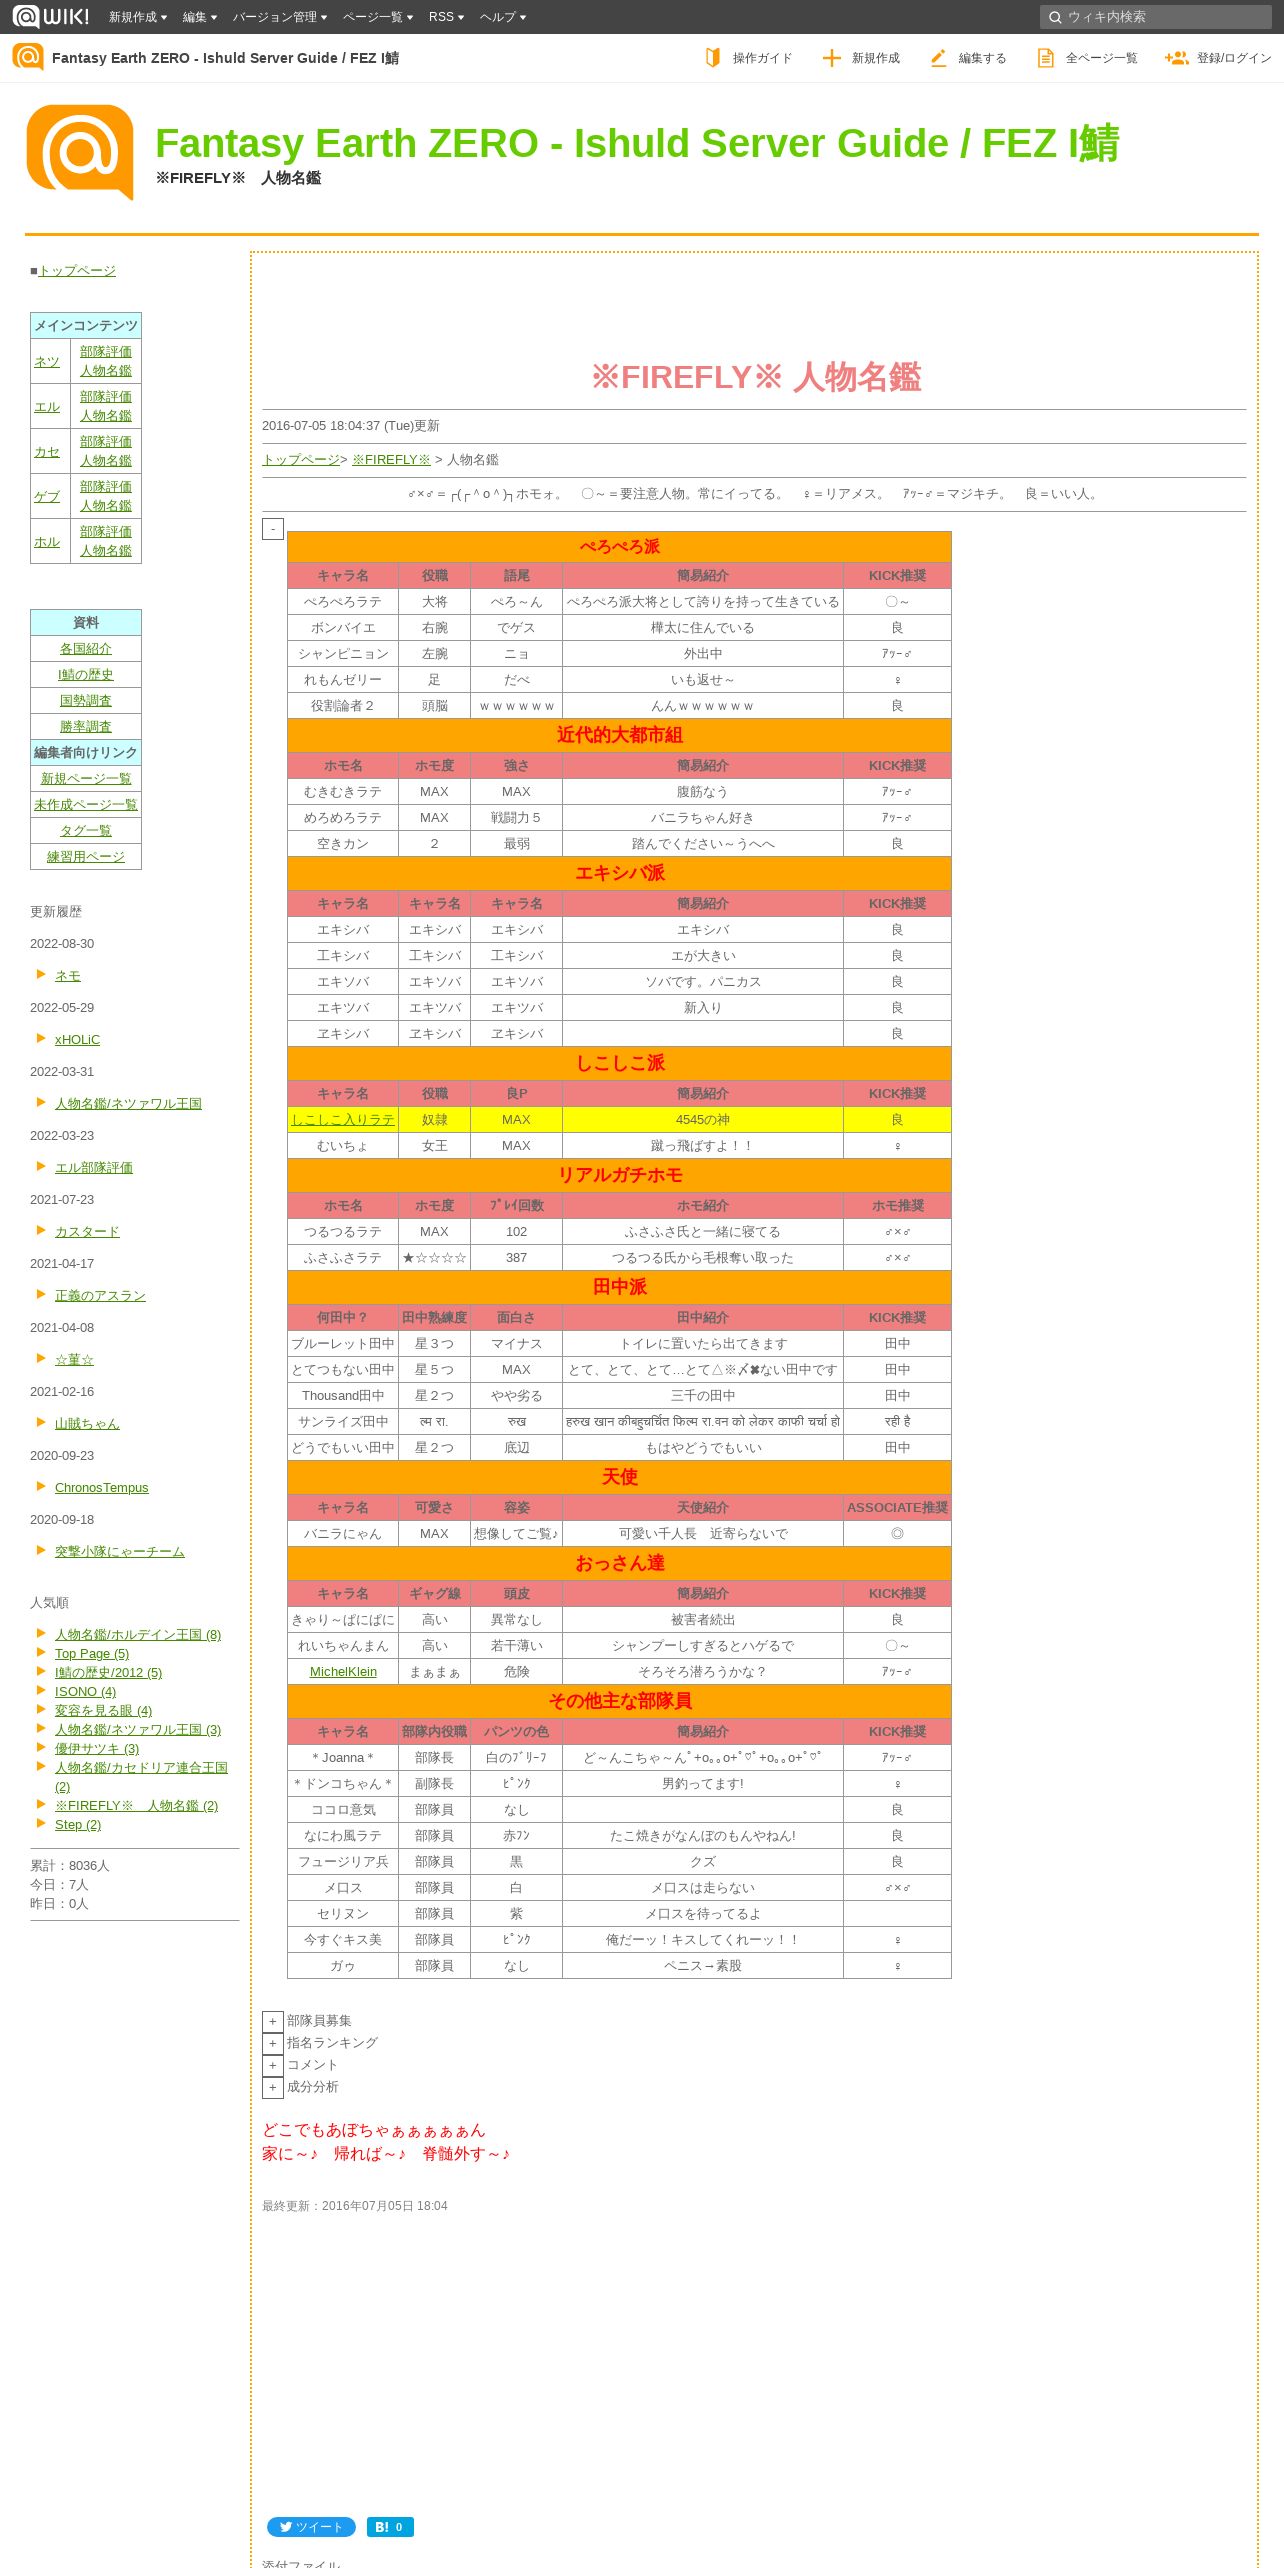This screenshot has width=1284, height=2568.
Task: Expand the コメント section
Action: click(x=273, y=2065)
